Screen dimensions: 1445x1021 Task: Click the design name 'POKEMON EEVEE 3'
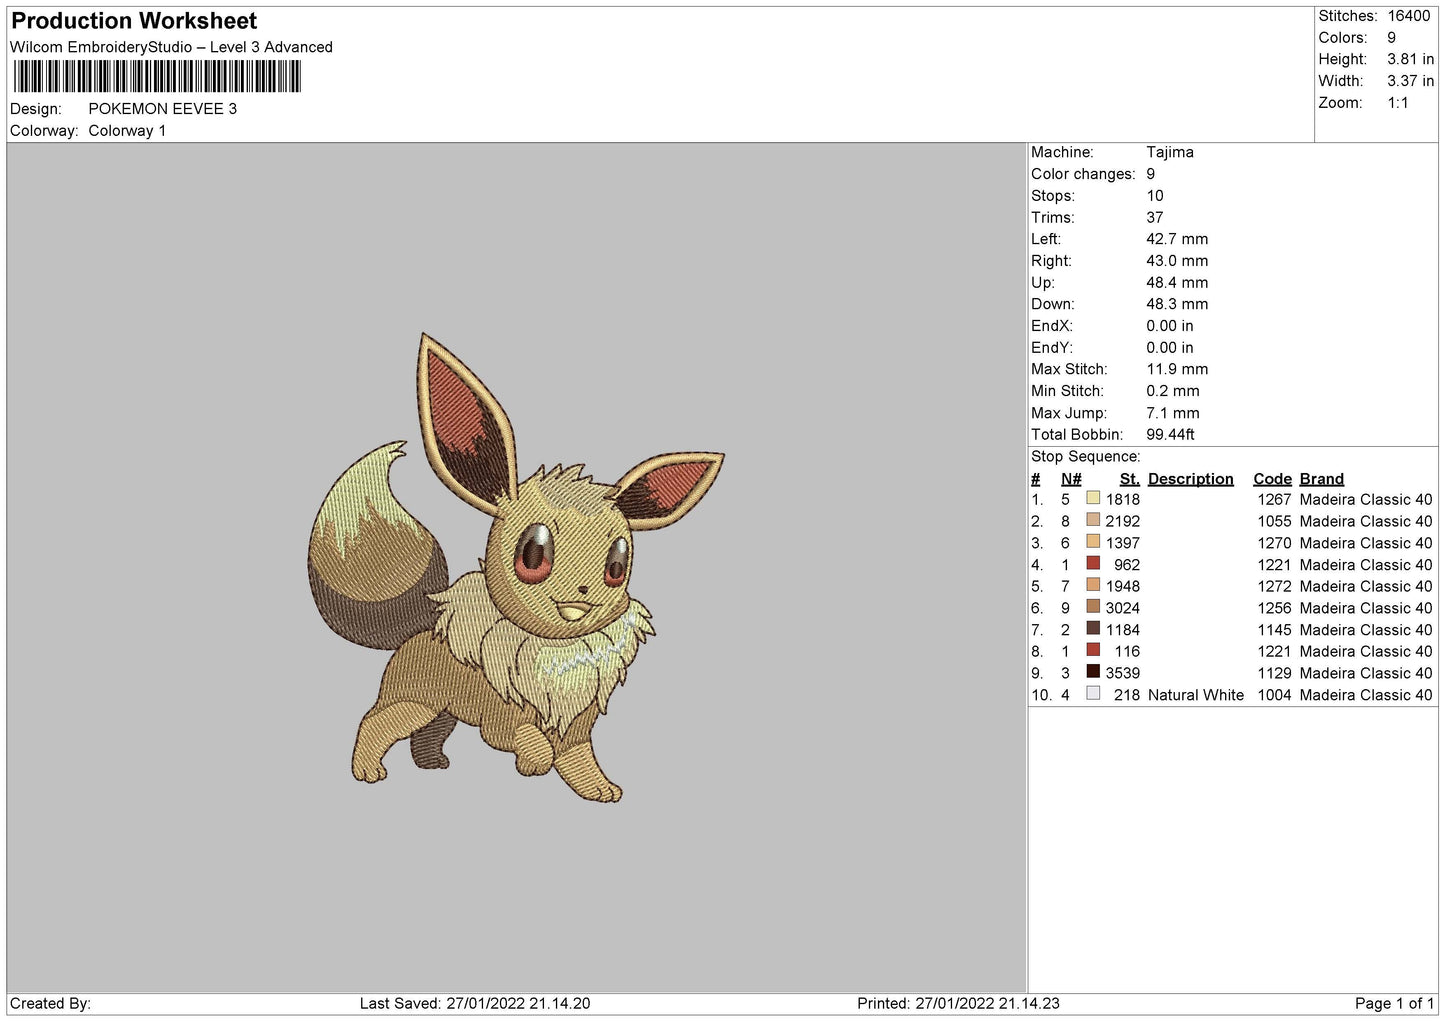tap(163, 109)
